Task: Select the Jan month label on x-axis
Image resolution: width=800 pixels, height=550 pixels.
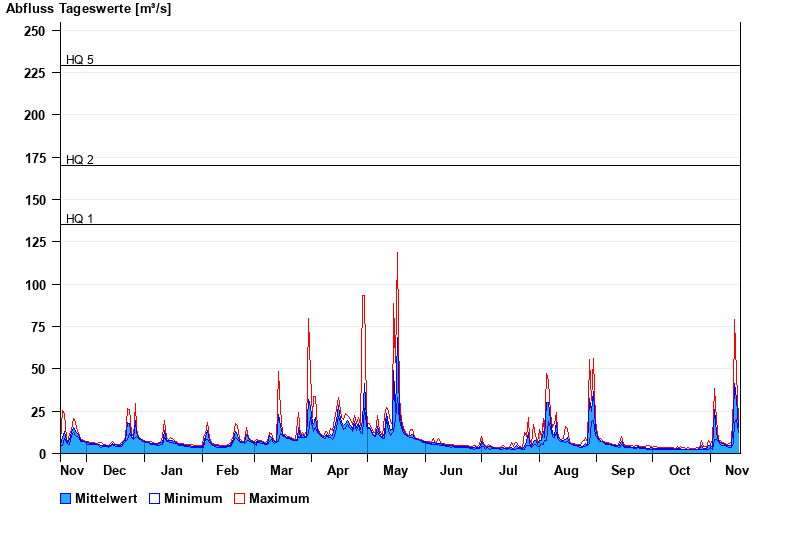Action: click(172, 470)
